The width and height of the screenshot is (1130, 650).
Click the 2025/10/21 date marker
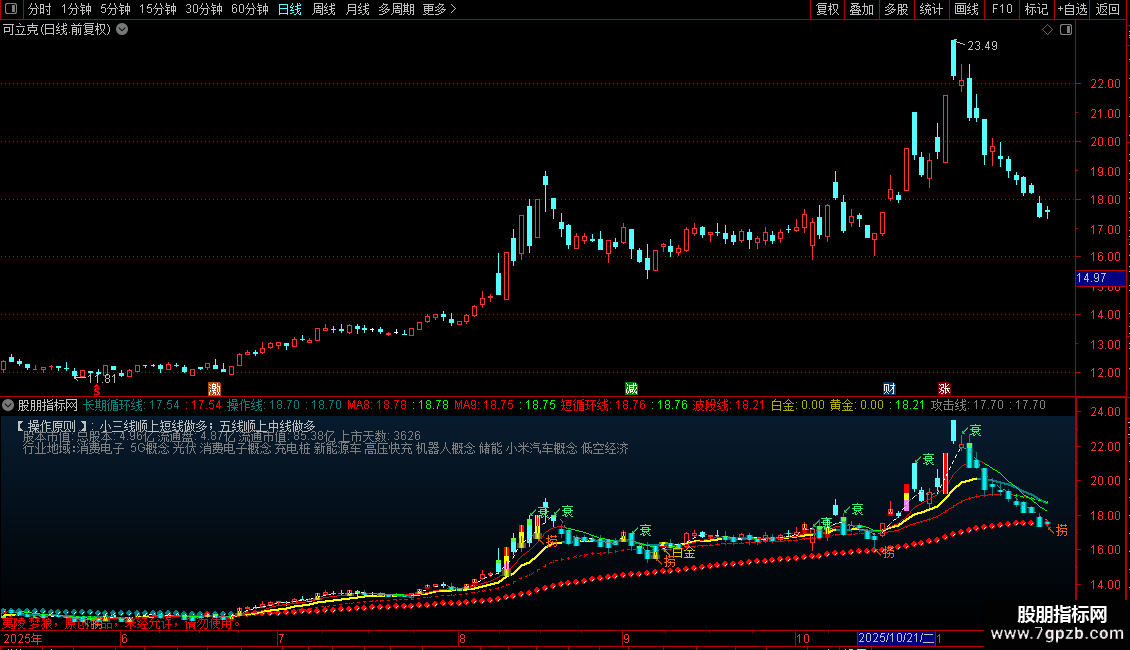(897, 638)
